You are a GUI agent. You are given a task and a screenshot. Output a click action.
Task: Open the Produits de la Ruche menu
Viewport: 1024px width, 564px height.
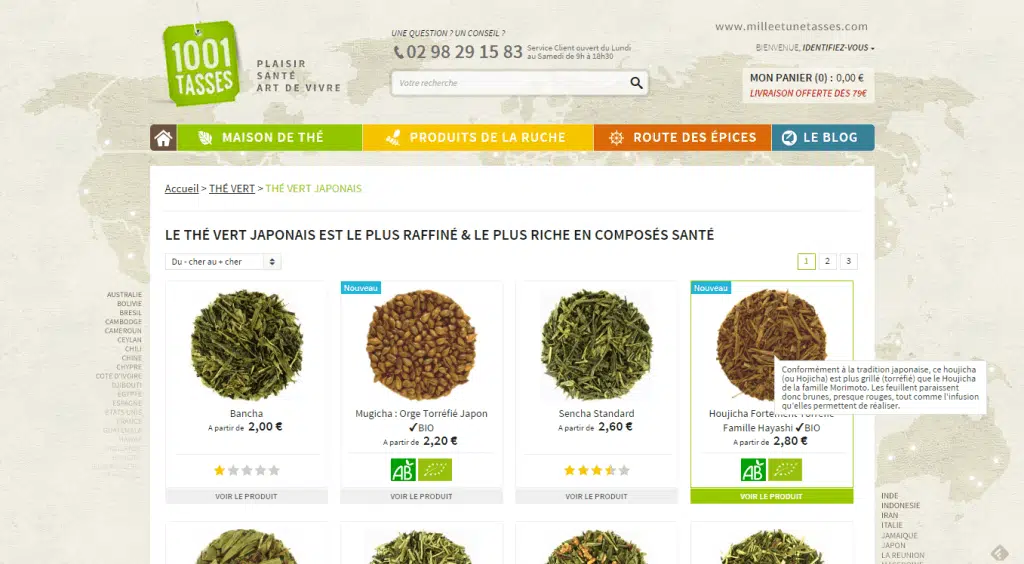tap(478, 138)
